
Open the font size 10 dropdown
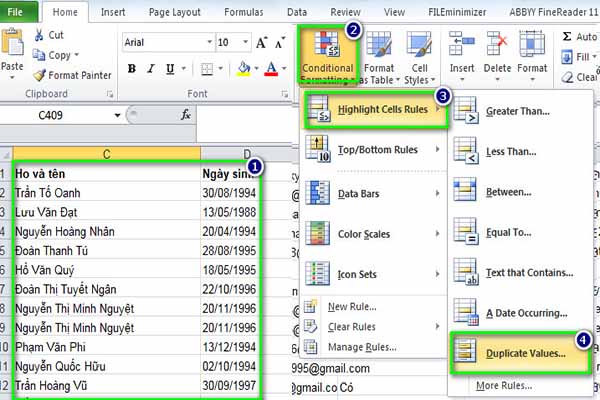tap(245, 42)
